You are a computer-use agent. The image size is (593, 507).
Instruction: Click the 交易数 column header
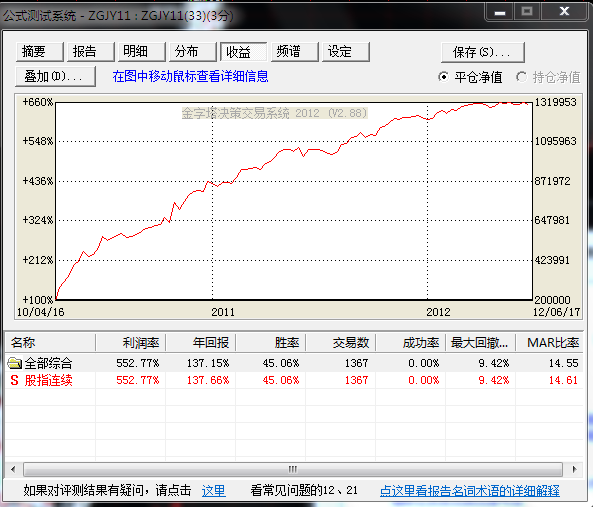pos(340,343)
